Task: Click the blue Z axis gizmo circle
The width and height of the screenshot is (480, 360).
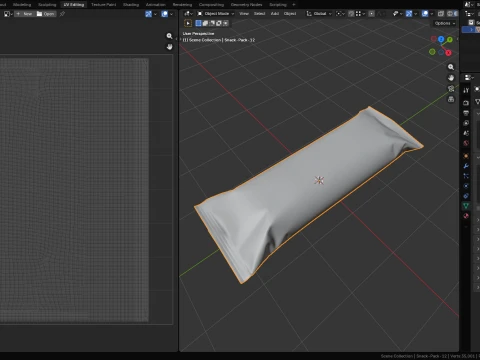Action: [x=441, y=39]
